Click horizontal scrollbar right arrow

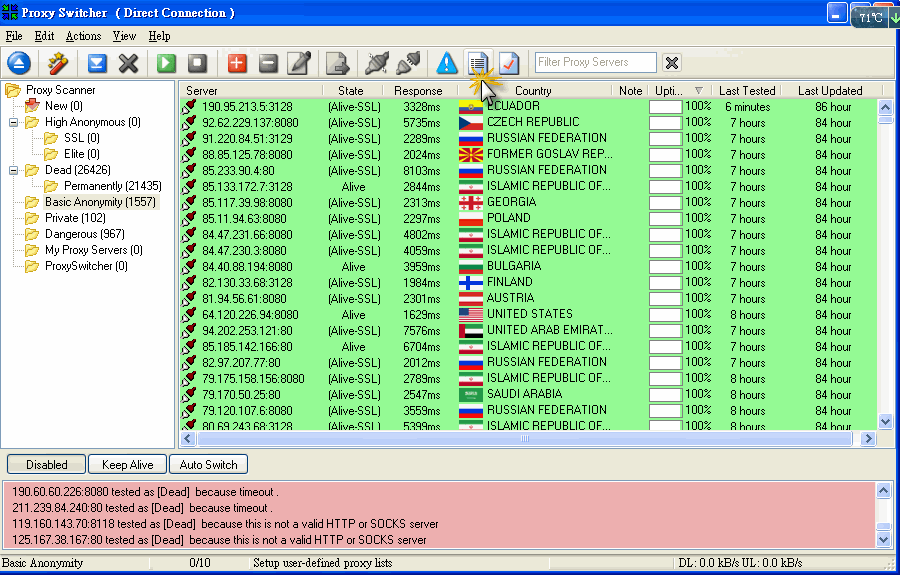[x=868, y=439]
